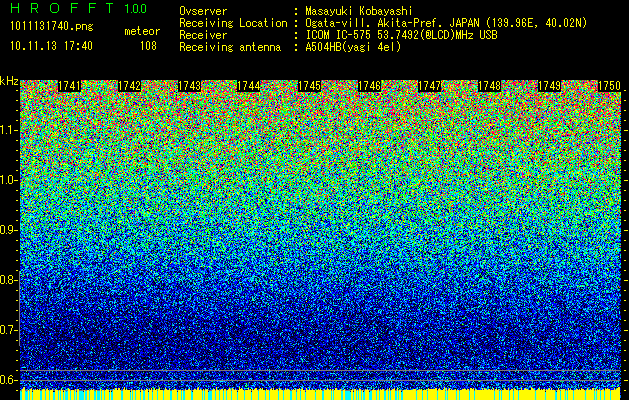Click the 1743 time marker
Screen dimensions: 629x400
click(189, 86)
